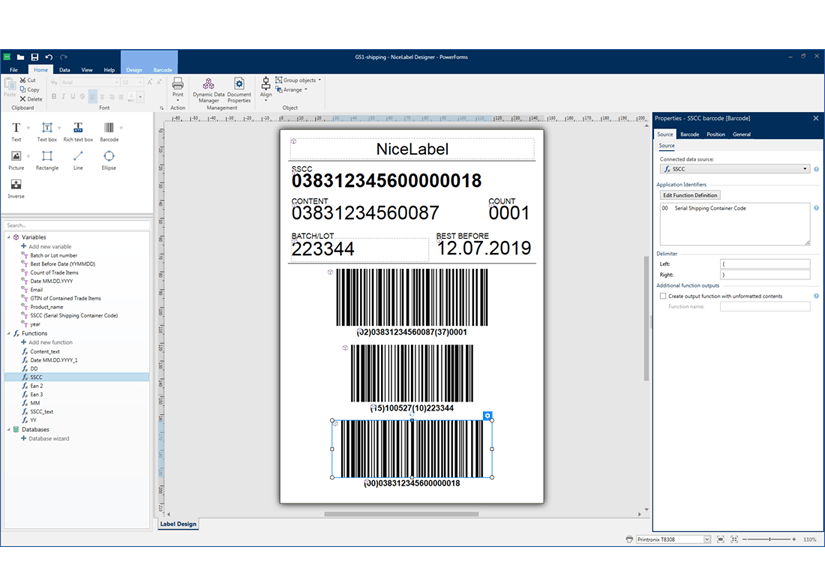Select the Content_text function
825x568 pixels.
pyautogui.click(x=45, y=351)
